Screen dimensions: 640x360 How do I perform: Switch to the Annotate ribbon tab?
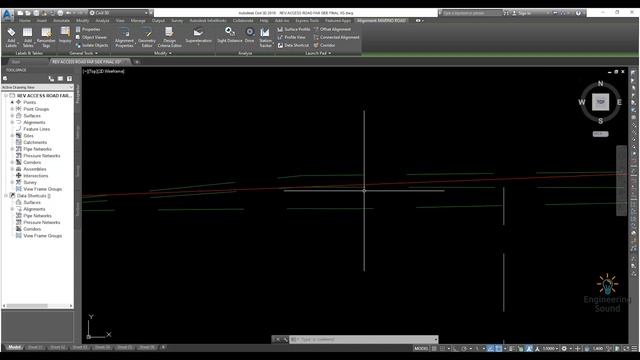(x=61, y=20)
